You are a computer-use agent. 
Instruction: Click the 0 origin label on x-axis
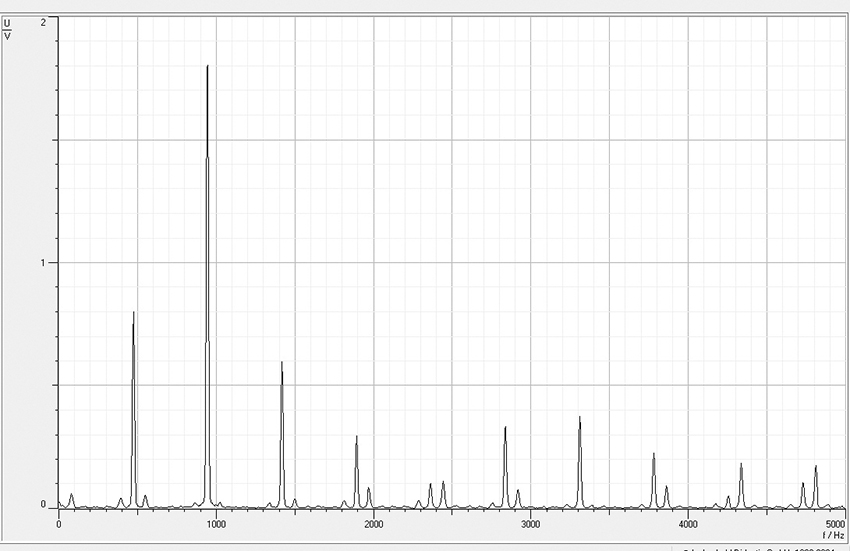pos(59,524)
